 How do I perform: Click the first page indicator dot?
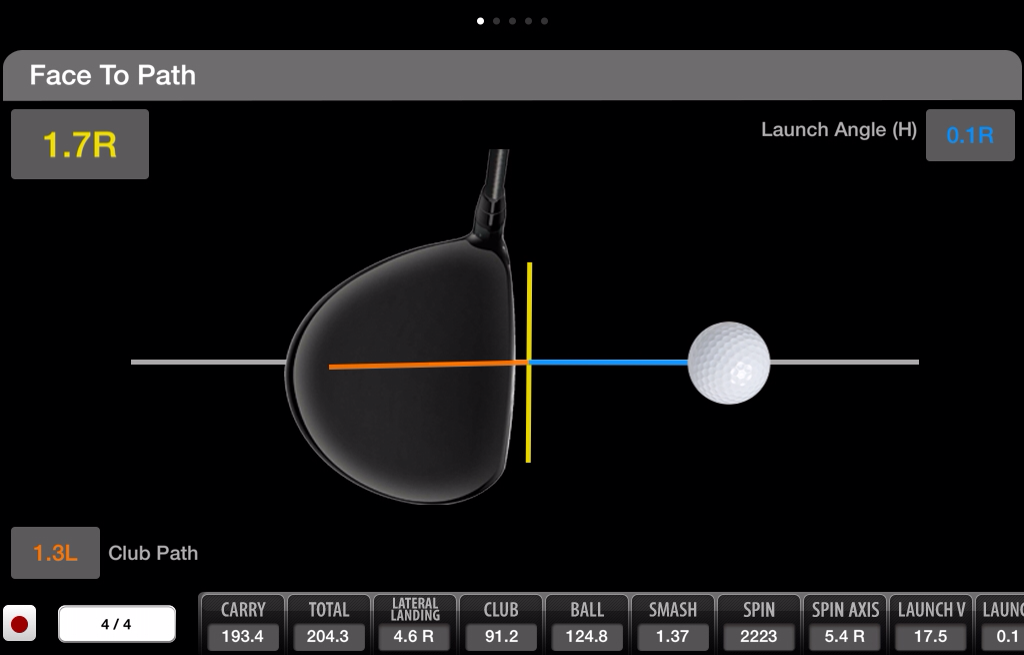click(x=481, y=20)
